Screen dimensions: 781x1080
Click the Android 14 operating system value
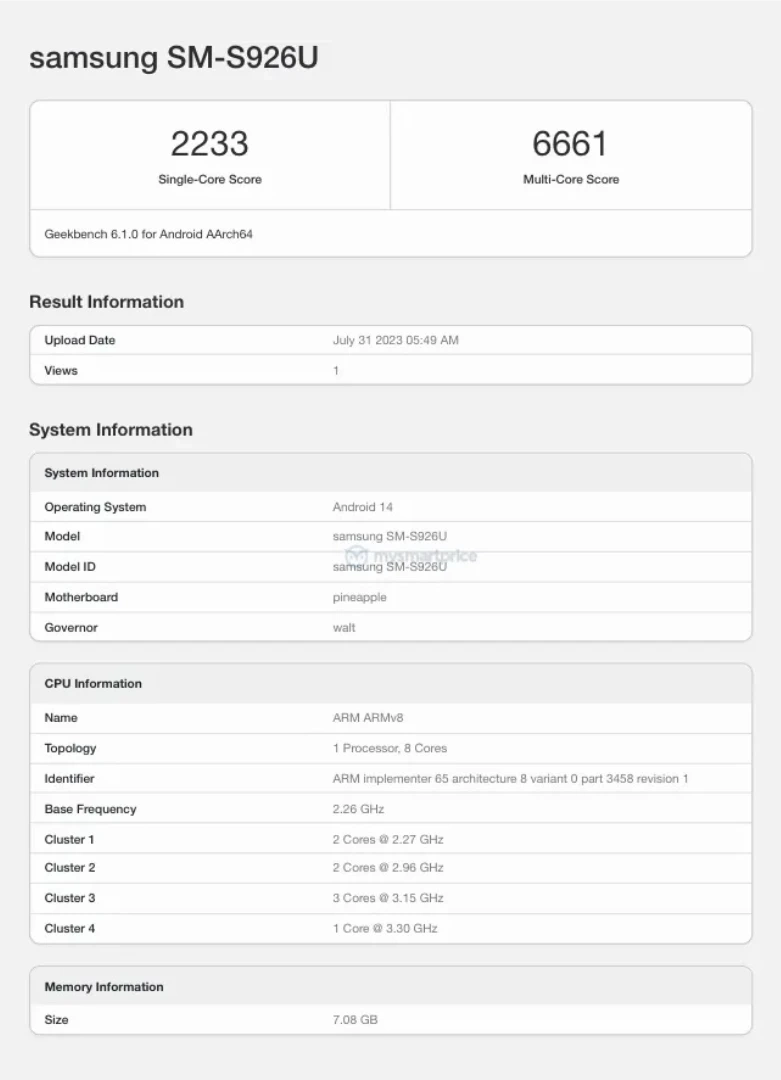coord(362,507)
